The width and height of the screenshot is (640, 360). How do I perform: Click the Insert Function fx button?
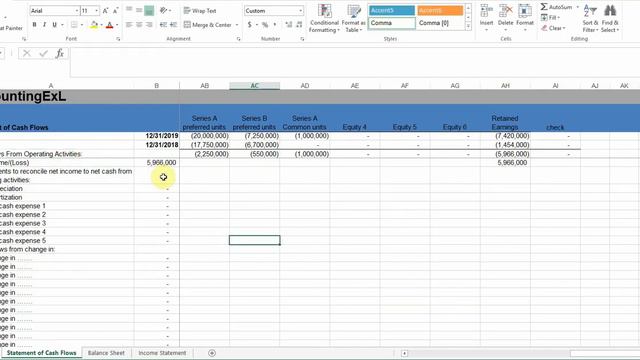point(60,53)
